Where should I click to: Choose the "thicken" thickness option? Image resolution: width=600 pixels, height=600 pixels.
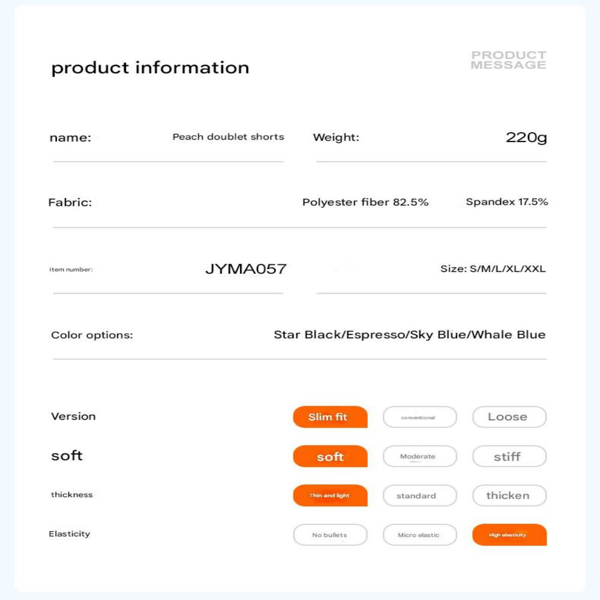[x=509, y=495]
